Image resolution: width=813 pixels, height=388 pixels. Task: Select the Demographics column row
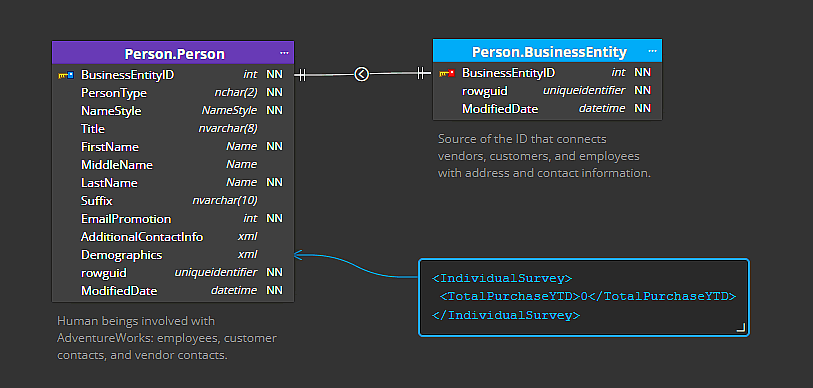(x=173, y=255)
